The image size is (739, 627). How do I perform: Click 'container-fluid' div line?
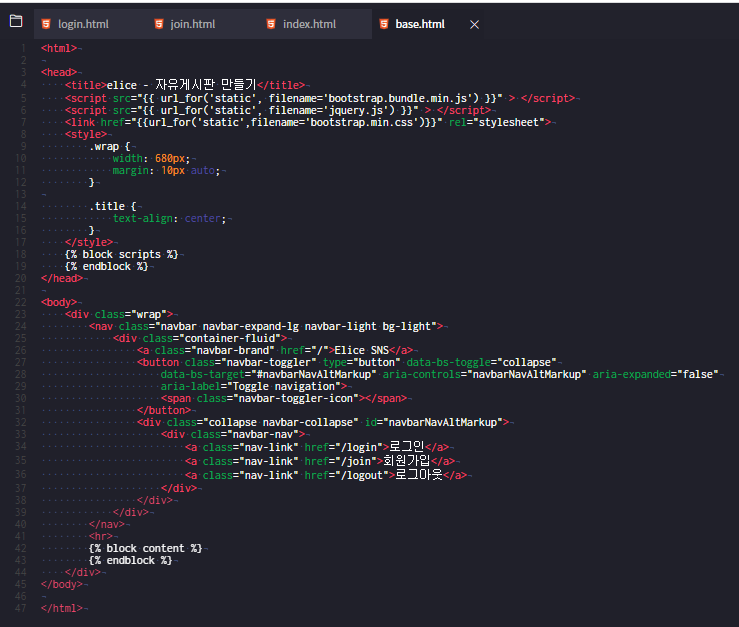(x=200, y=338)
